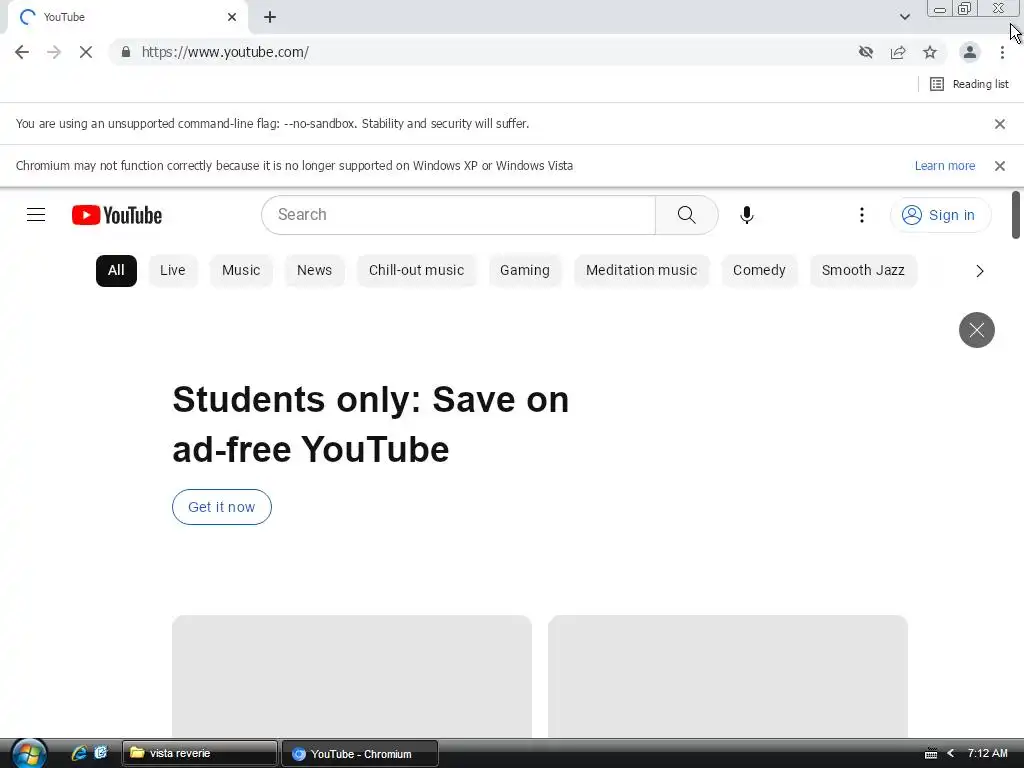Viewport: 1024px width, 768px height.
Task: Click the lock site info icon
Action: pos(125,52)
